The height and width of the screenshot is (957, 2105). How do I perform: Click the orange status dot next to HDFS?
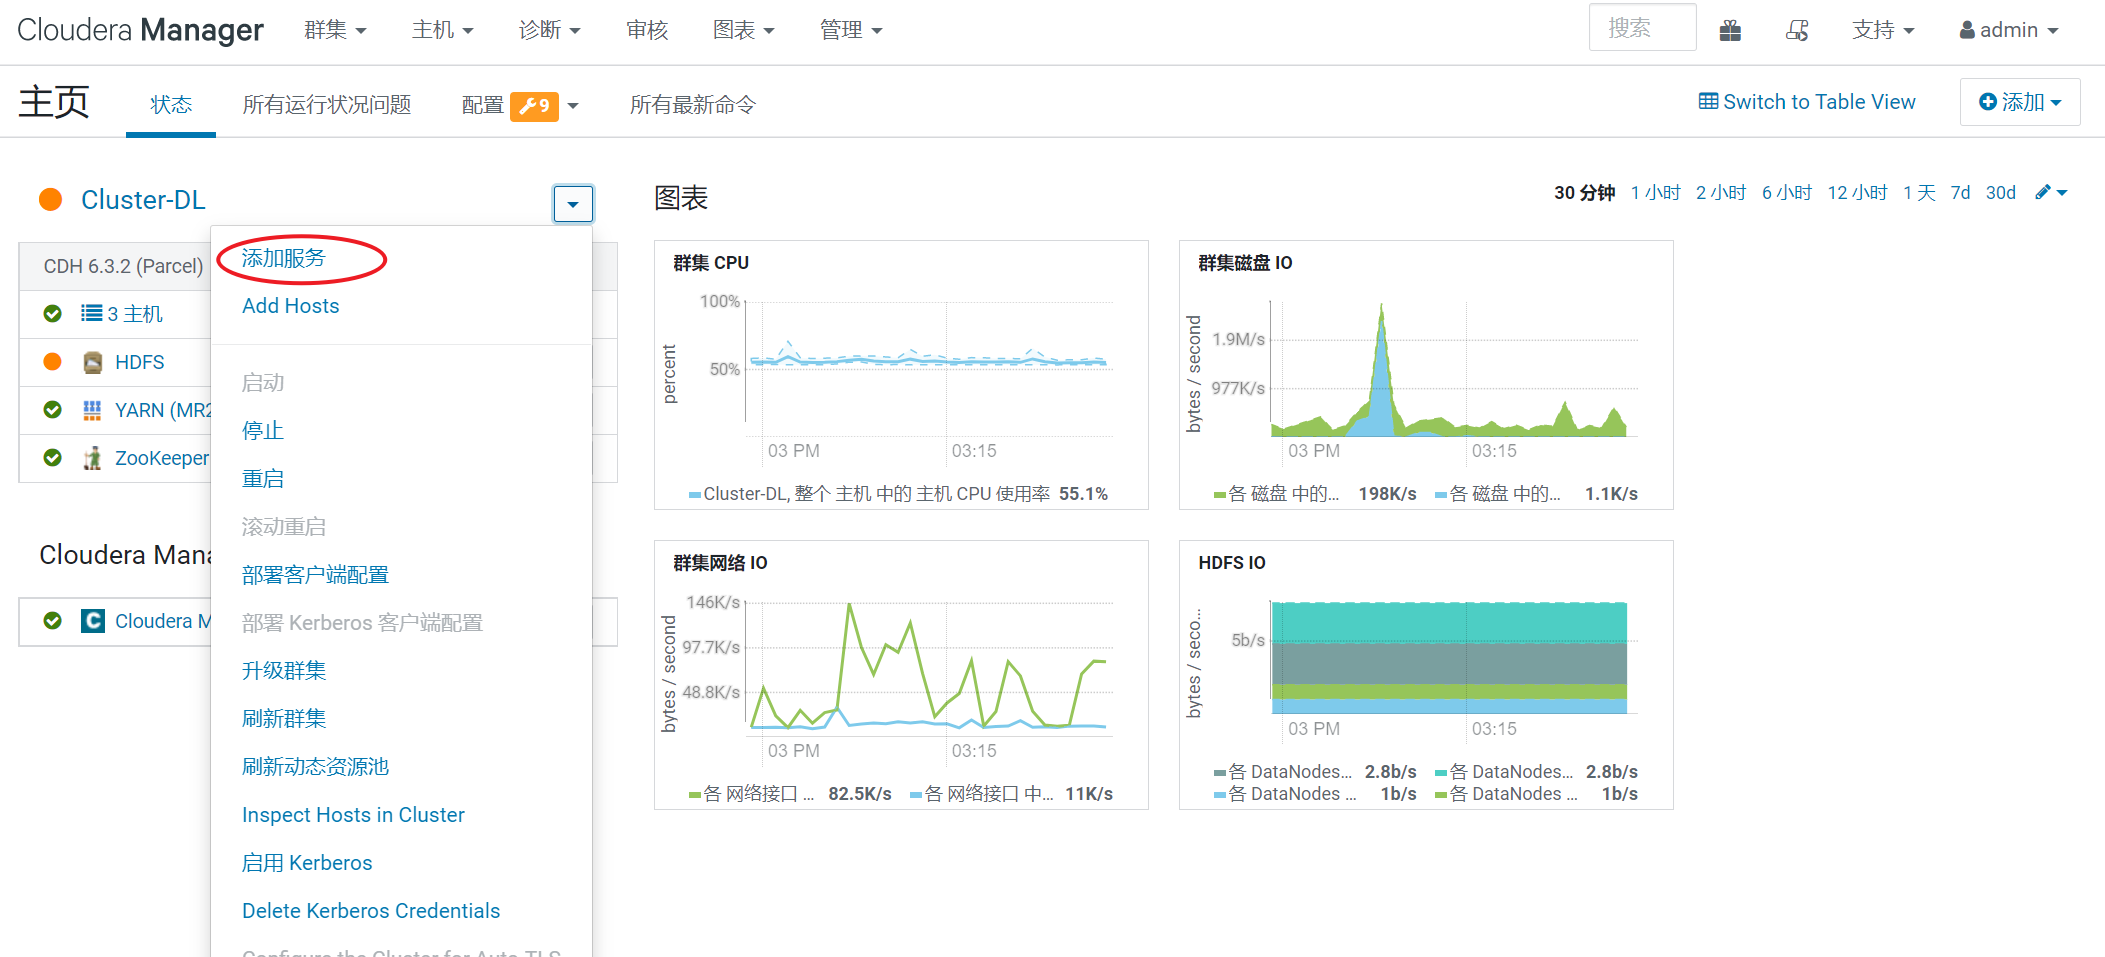click(53, 362)
